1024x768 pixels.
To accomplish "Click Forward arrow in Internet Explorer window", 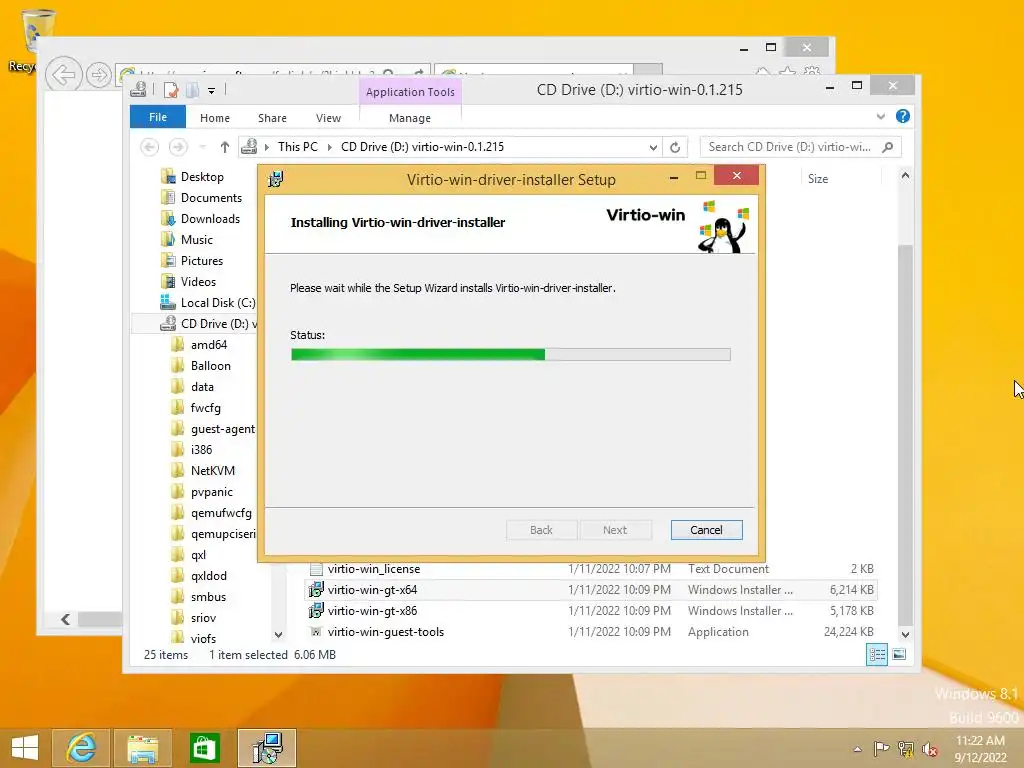I will (98, 75).
